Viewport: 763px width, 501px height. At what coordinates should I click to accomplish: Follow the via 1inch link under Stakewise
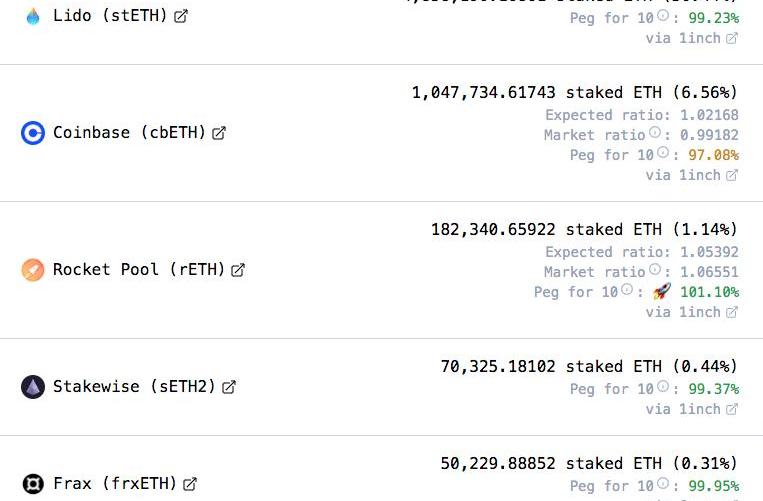tap(691, 409)
